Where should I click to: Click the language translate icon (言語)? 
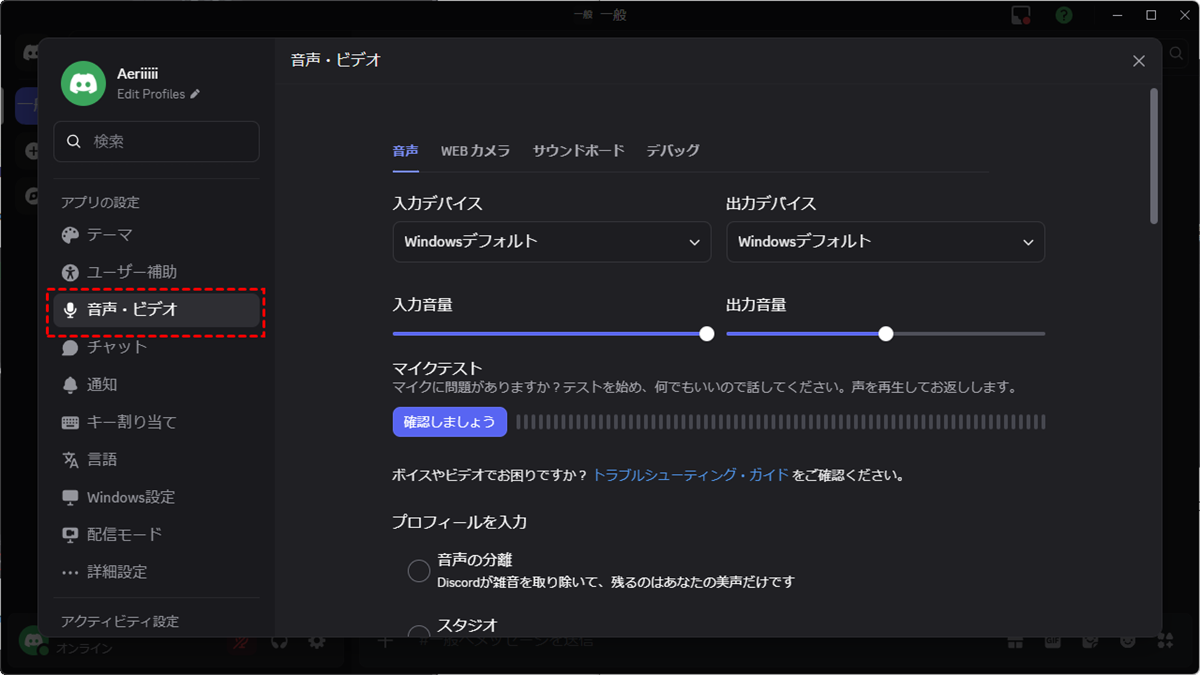click(x=70, y=460)
